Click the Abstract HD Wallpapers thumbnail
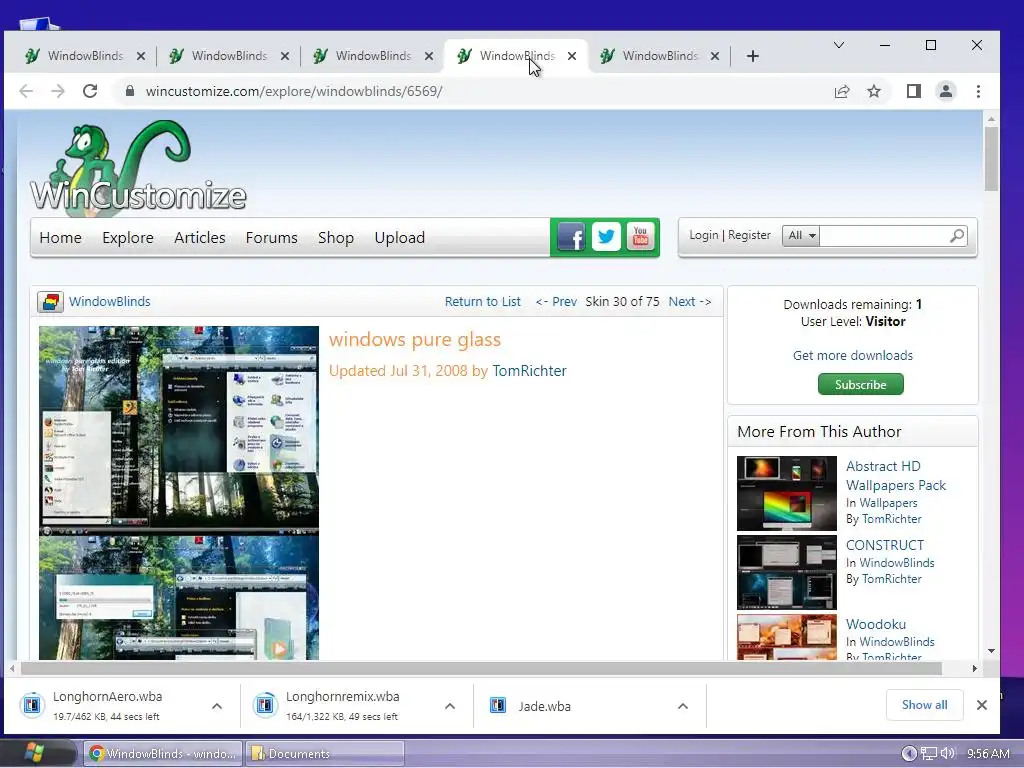 pyautogui.click(x=786, y=493)
